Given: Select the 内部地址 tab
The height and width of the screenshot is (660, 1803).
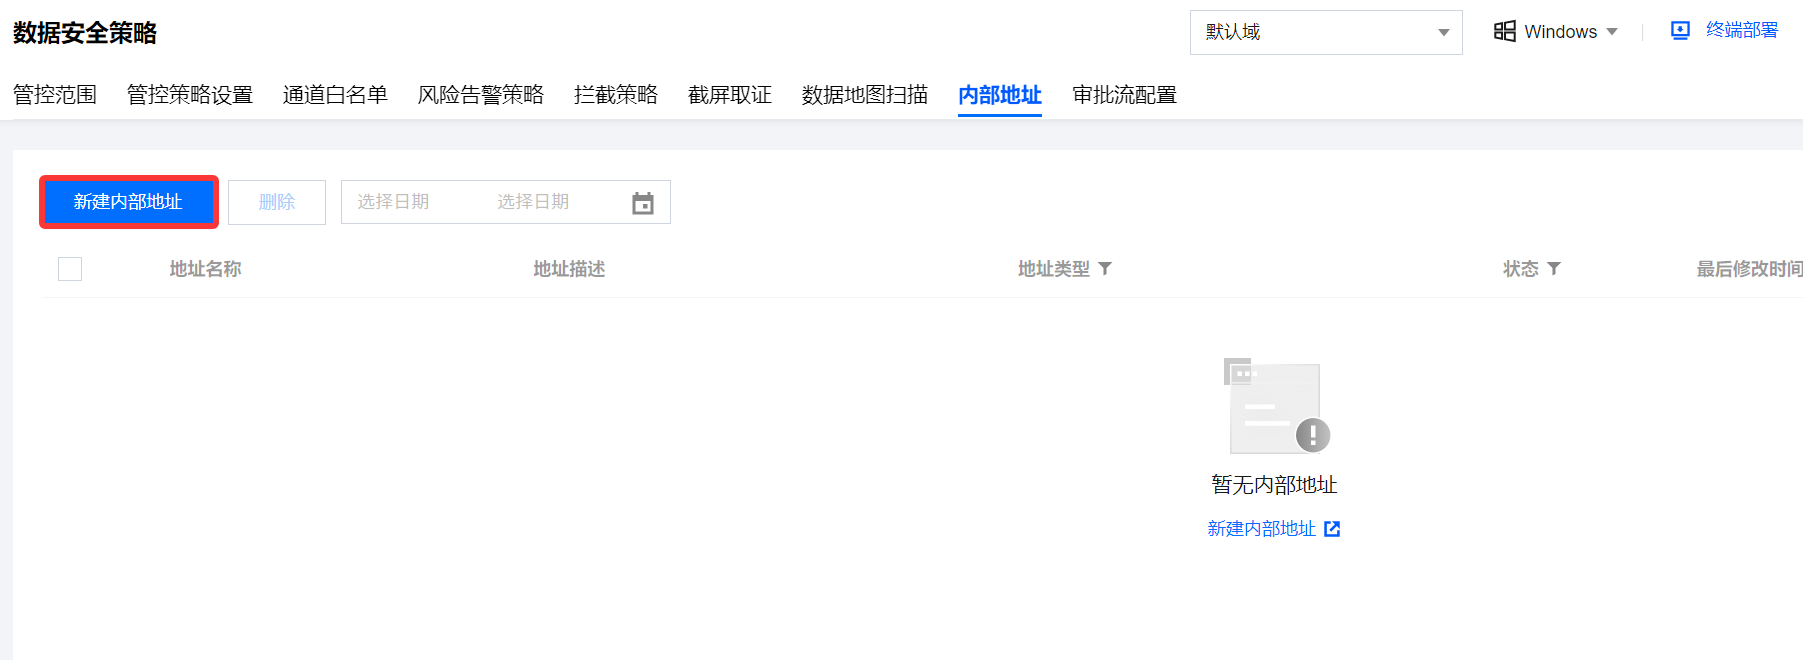Looking at the screenshot, I should pyautogui.click(x=1000, y=95).
